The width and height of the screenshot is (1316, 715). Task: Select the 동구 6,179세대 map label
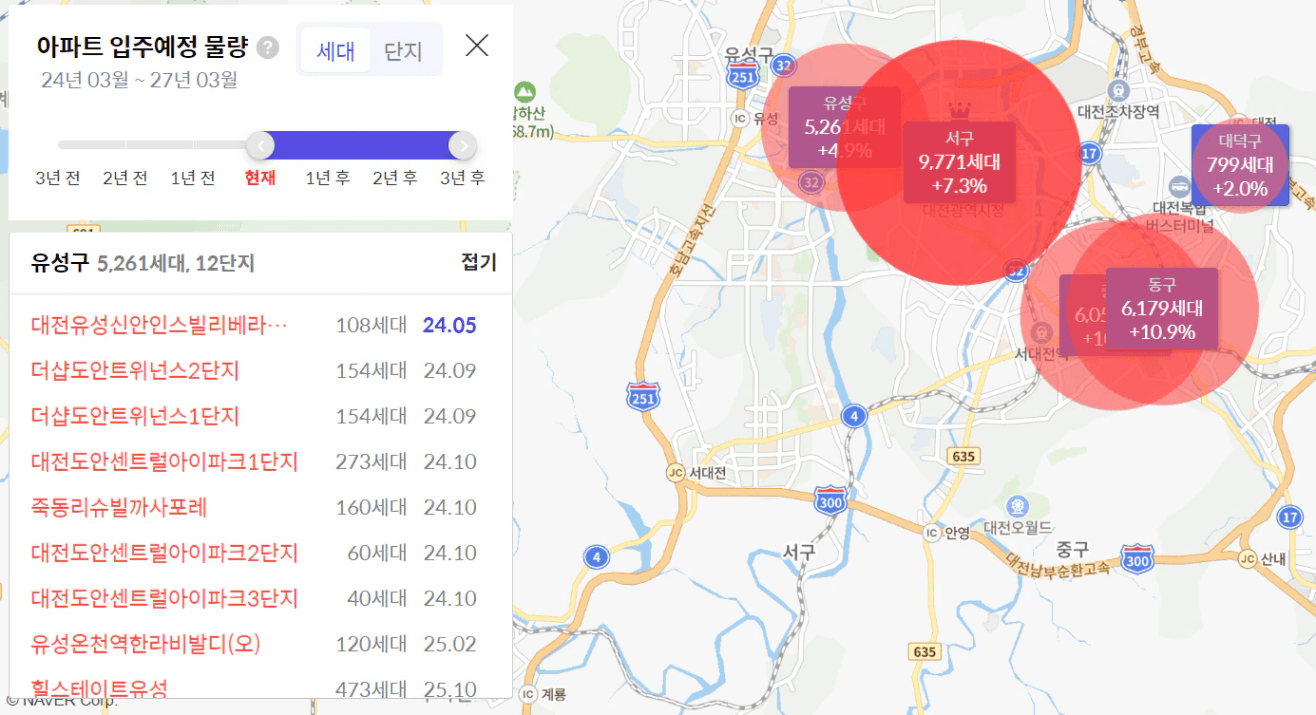pyautogui.click(x=1162, y=308)
